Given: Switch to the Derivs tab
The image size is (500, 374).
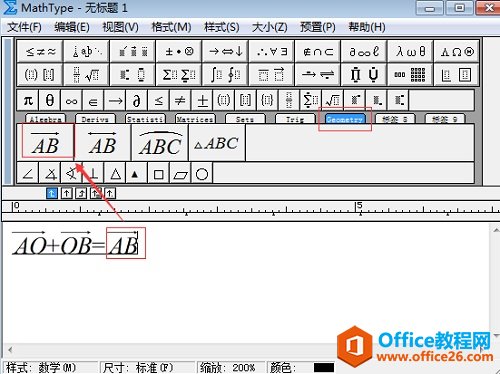Looking at the screenshot, I should [x=95, y=119].
